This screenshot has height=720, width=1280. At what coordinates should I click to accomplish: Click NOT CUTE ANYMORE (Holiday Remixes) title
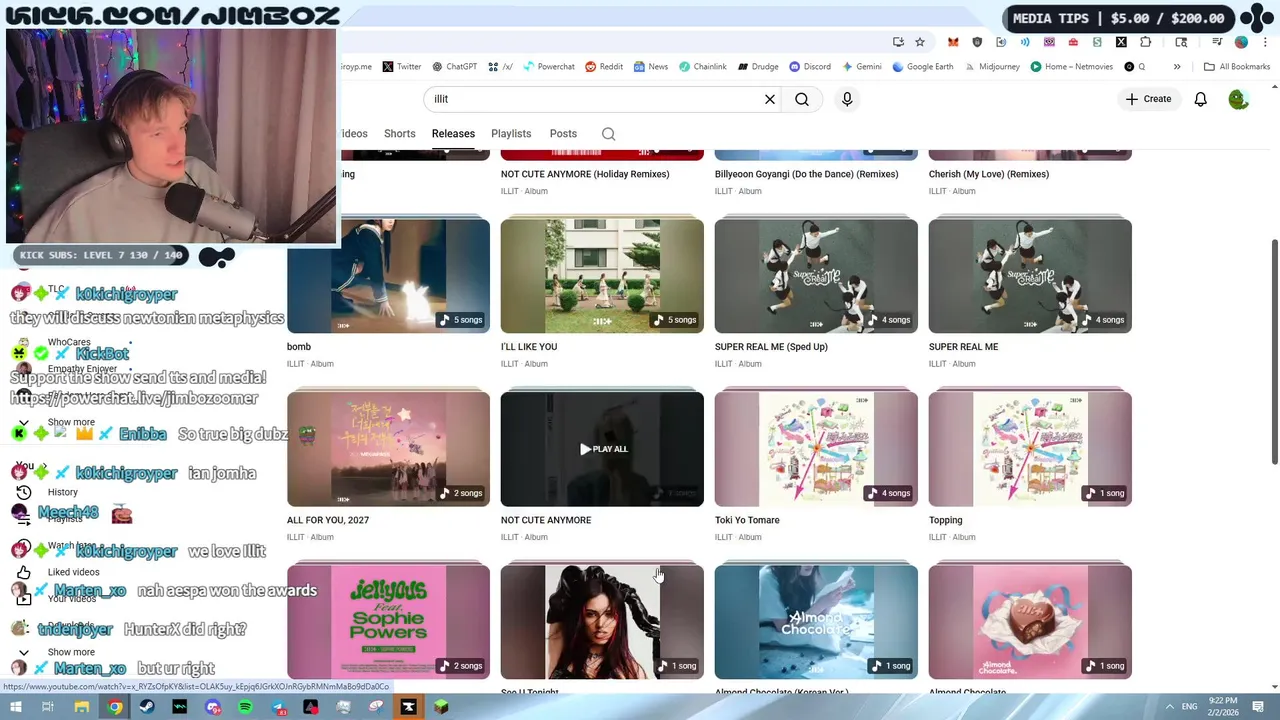(x=585, y=174)
